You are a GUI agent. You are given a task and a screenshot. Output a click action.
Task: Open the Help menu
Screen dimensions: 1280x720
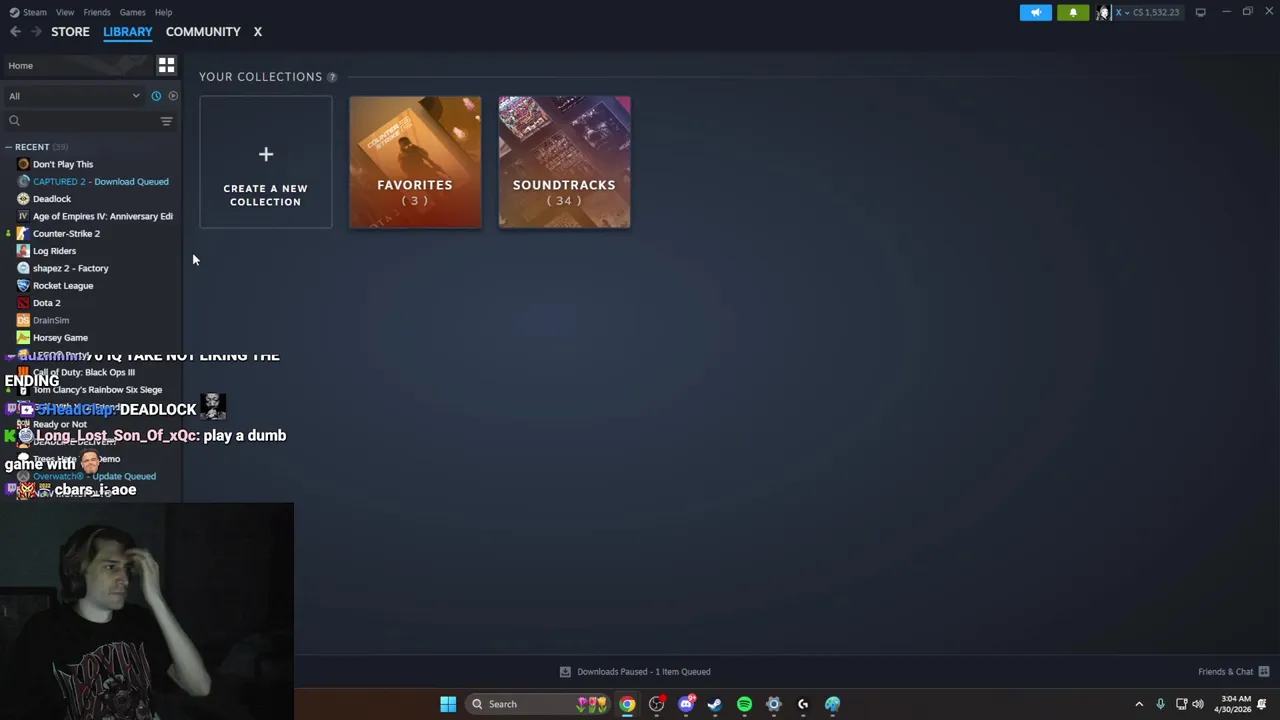tap(163, 12)
